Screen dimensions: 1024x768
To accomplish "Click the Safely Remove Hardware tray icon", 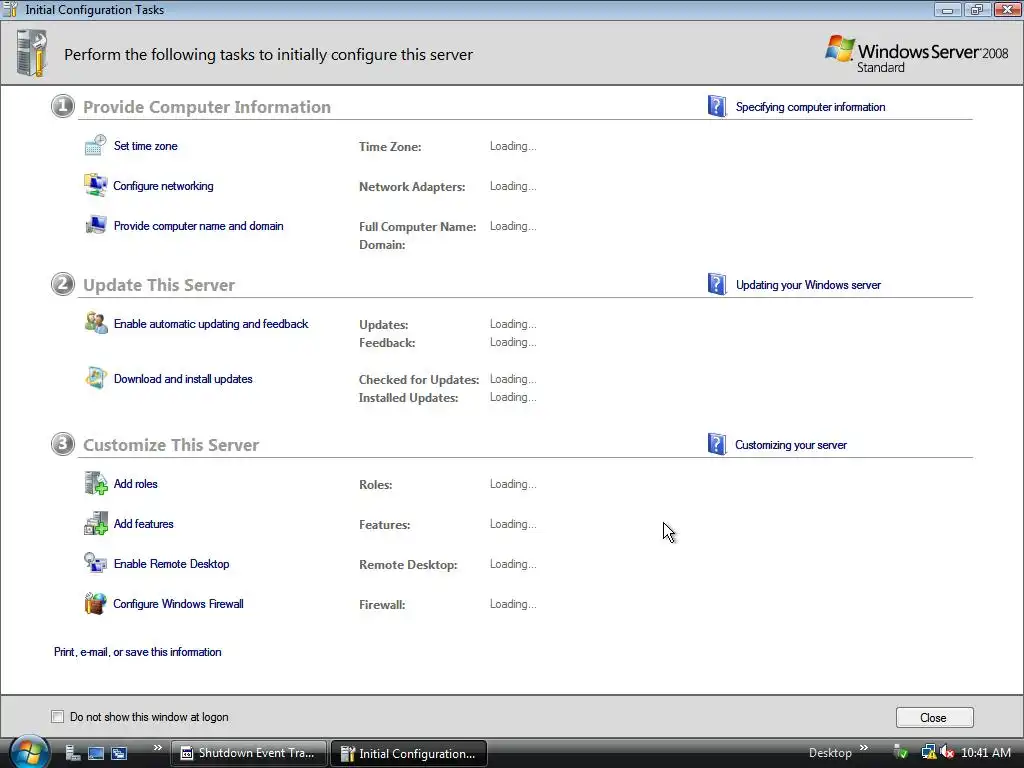I will click(x=901, y=752).
